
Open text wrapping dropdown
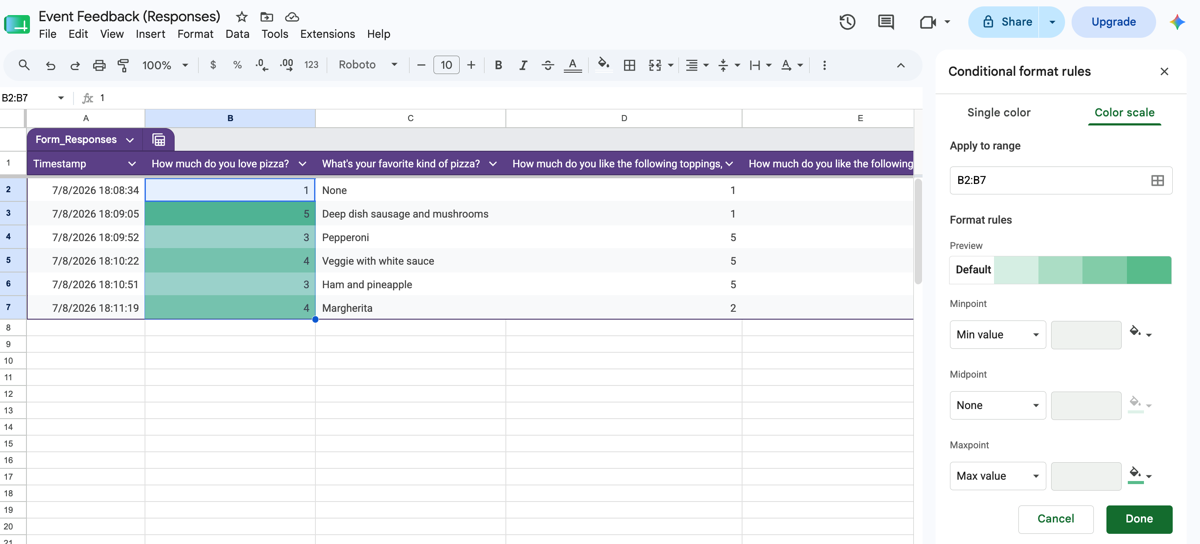(x=760, y=65)
